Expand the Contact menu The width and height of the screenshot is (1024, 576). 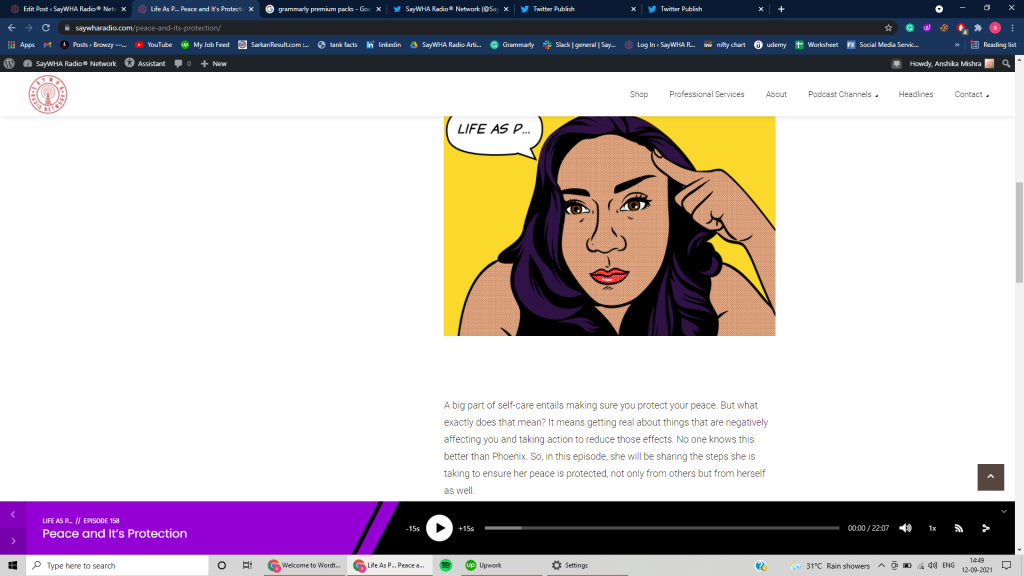(971, 94)
